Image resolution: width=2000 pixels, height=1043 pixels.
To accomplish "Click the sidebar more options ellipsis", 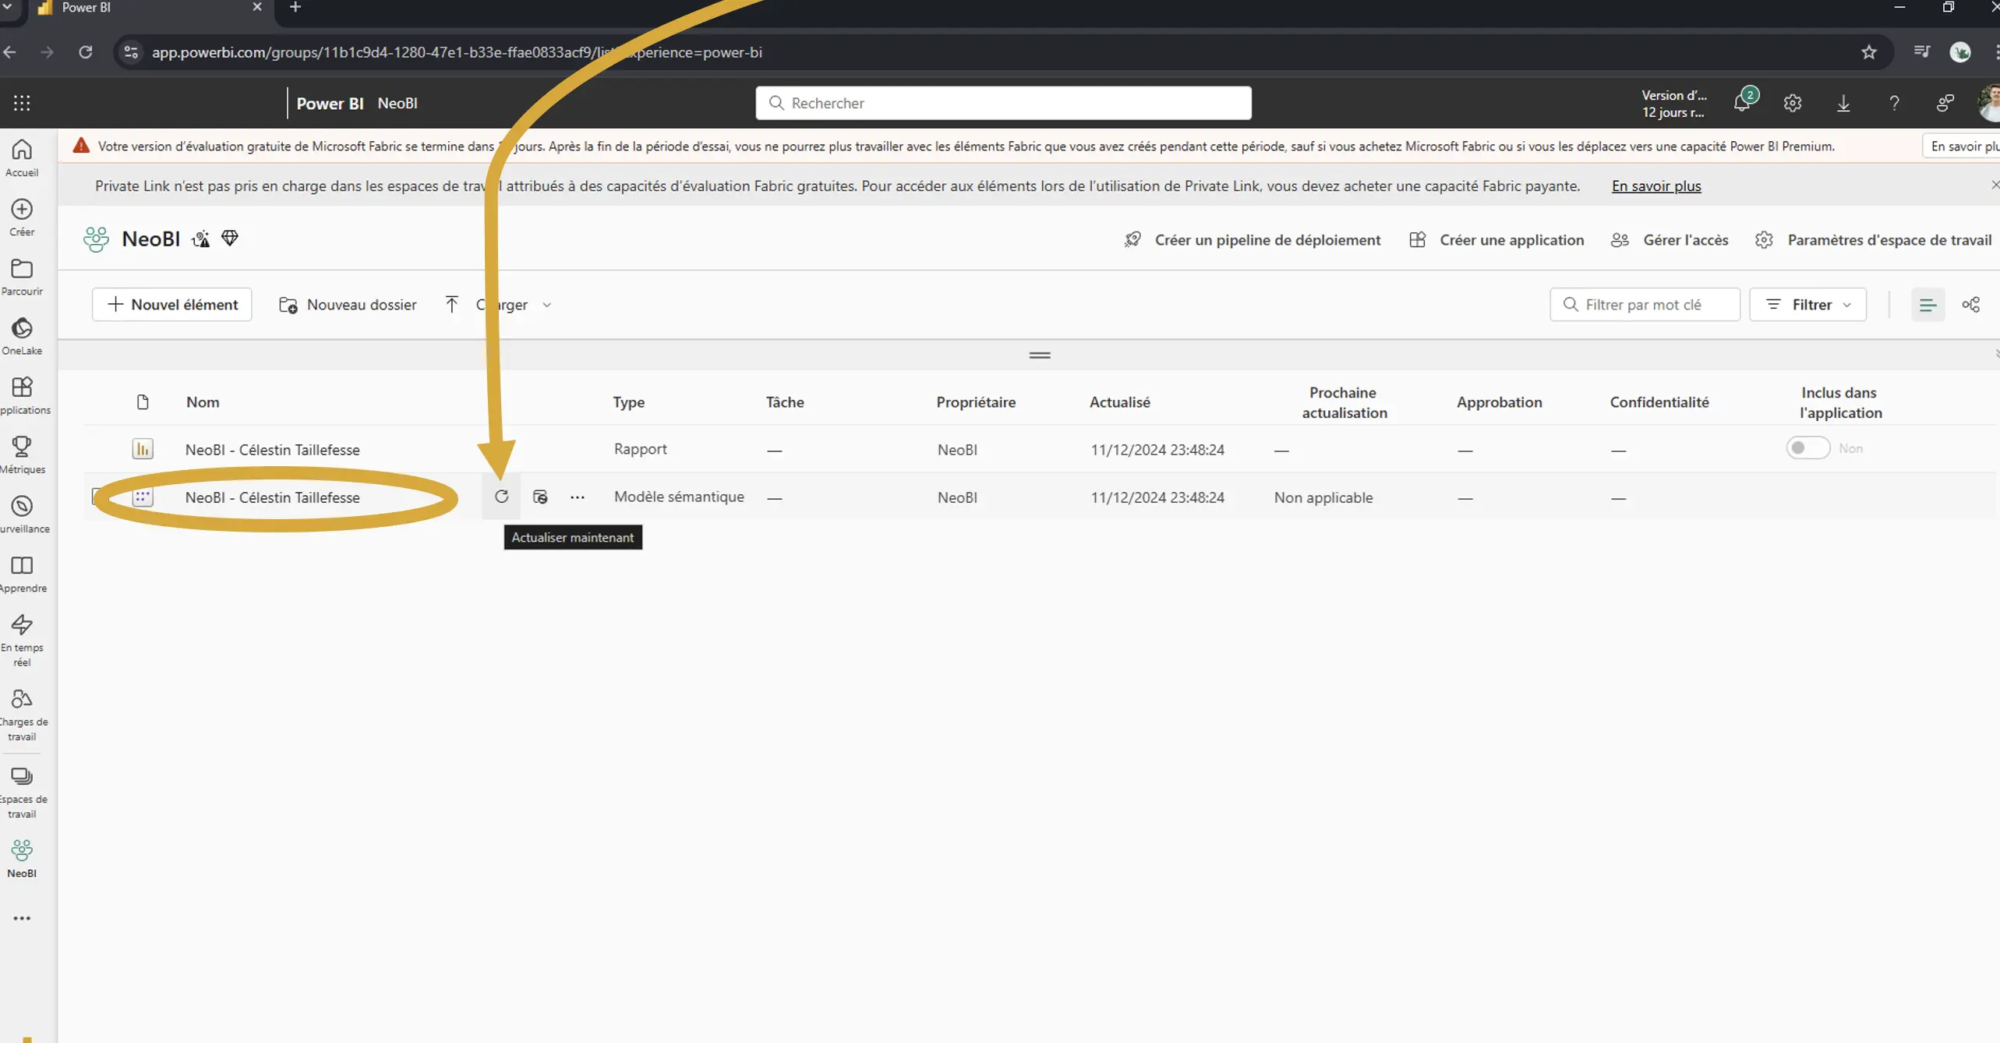I will (22, 918).
